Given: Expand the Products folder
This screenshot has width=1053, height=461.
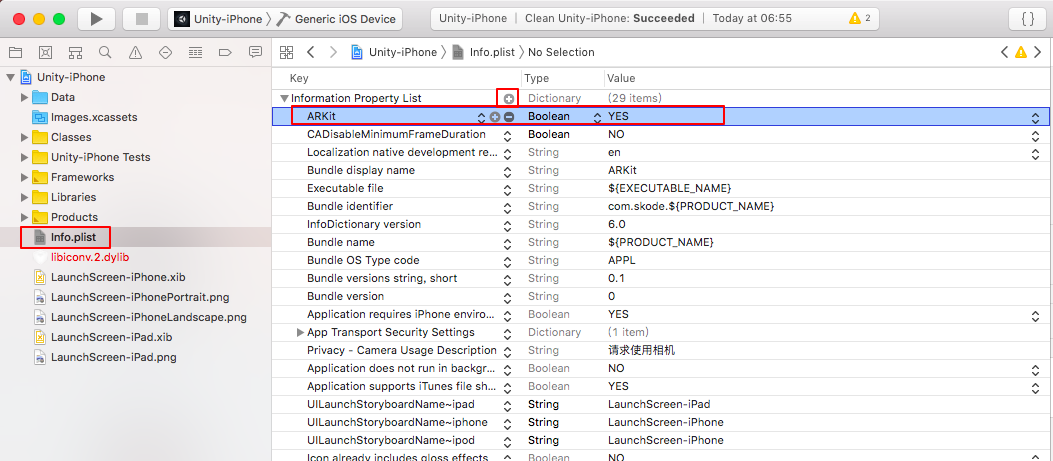Looking at the screenshot, I should [25, 217].
